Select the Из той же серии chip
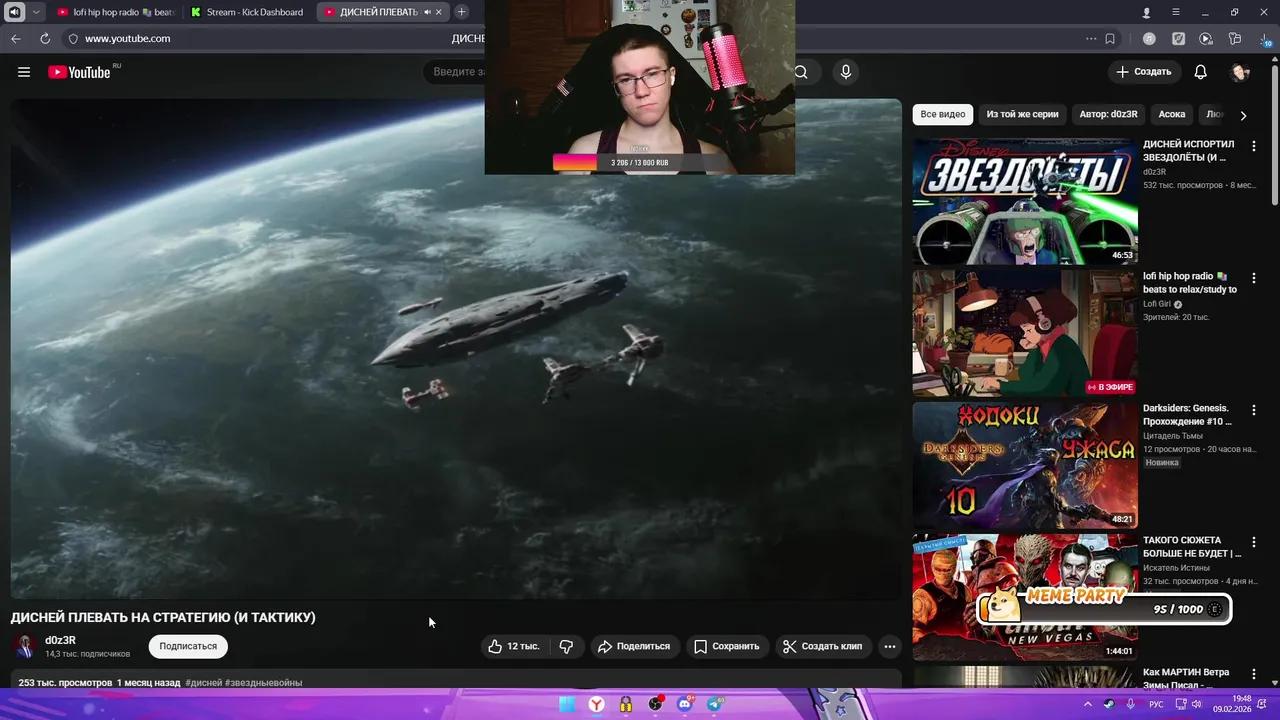 coord(1022,114)
